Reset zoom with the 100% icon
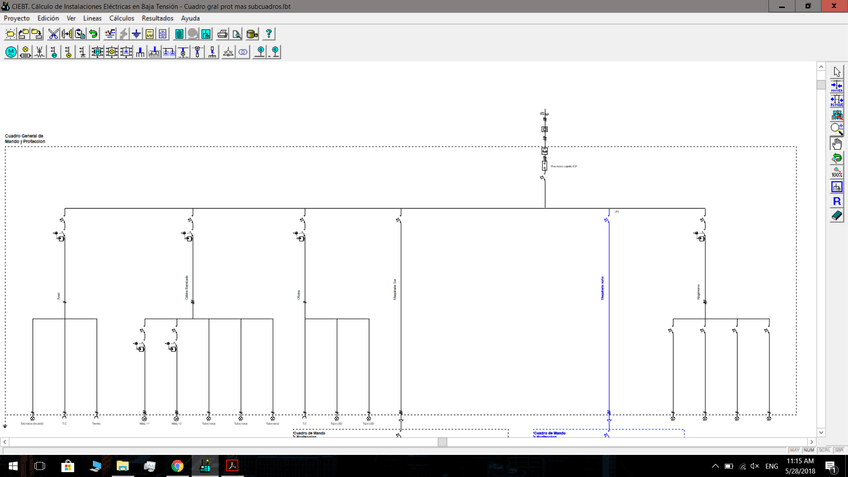 point(837,172)
